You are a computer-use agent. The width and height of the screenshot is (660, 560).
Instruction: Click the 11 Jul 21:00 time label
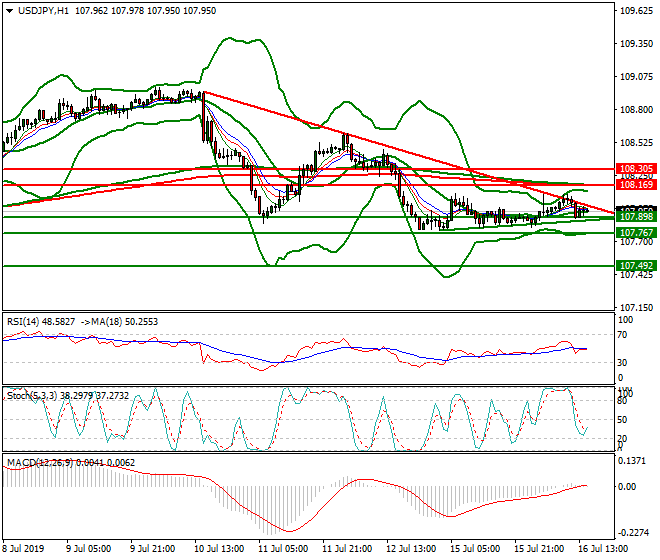point(347,549)
